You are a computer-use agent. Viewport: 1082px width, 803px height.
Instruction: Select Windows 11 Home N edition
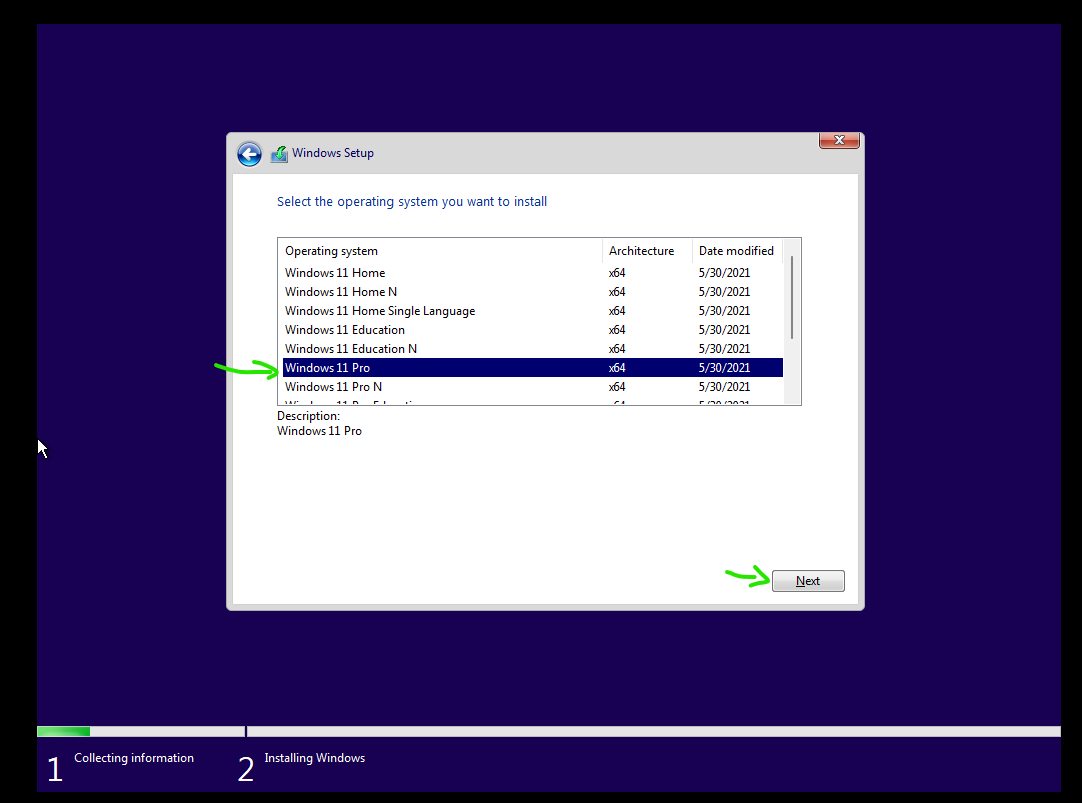533,292
